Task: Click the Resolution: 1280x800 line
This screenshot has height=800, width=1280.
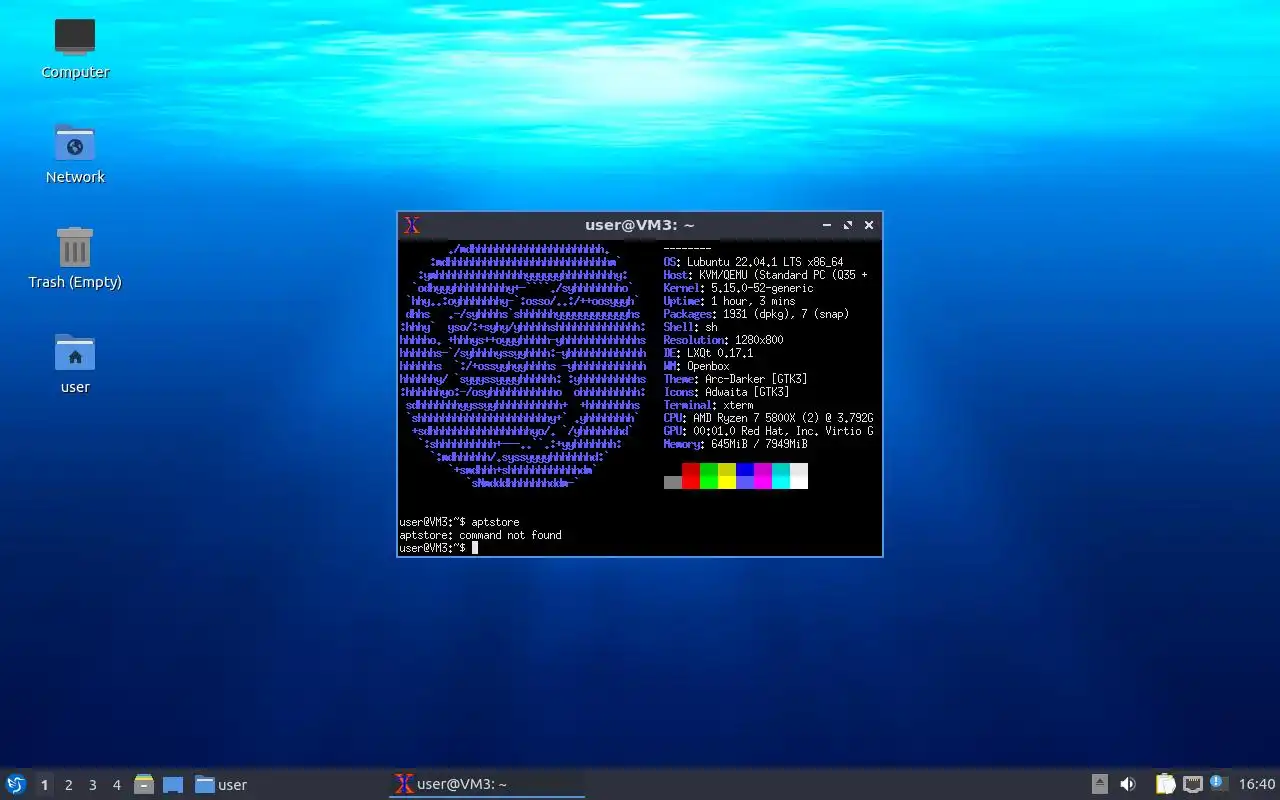Action: tap(723, 340)
